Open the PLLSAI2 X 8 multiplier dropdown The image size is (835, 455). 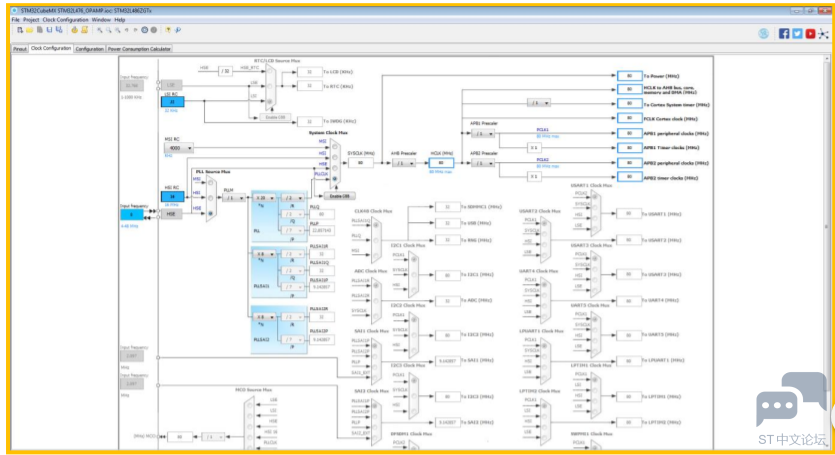pyautogui.click(x=264, y=317)
